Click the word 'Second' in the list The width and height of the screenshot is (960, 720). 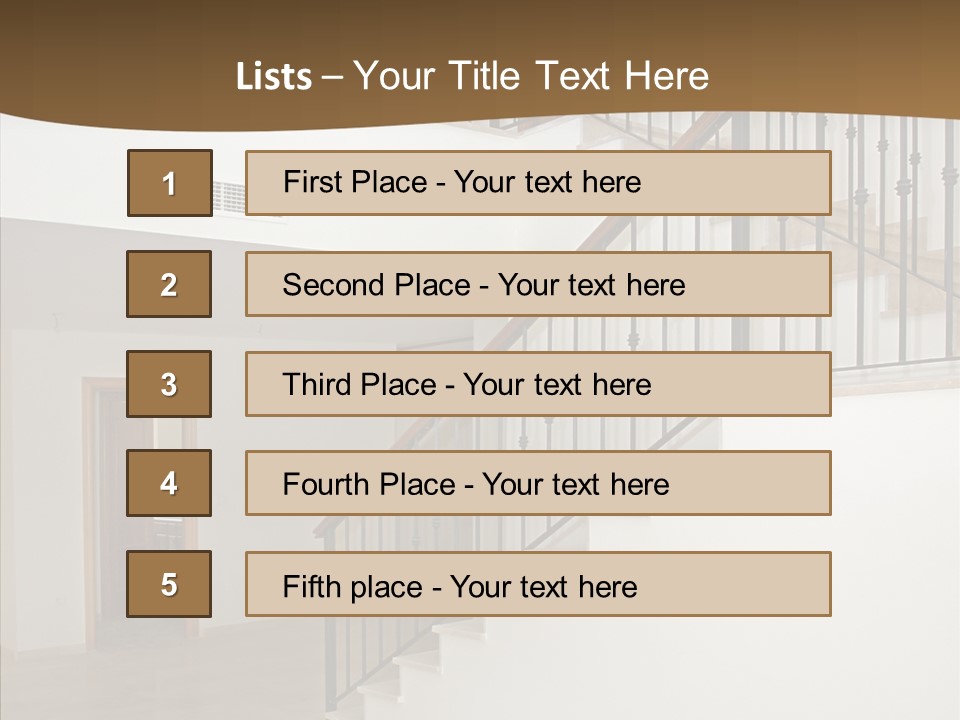point(334,285)
